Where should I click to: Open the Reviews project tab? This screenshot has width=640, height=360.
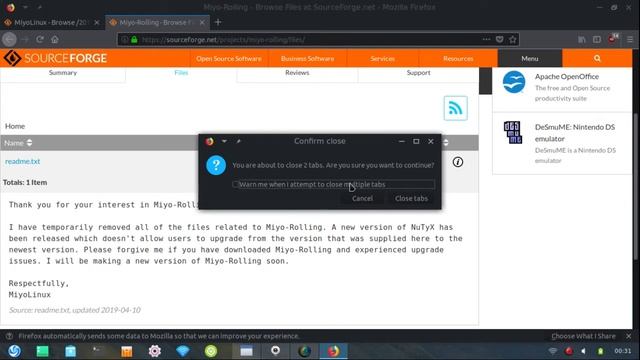[297, 73]
